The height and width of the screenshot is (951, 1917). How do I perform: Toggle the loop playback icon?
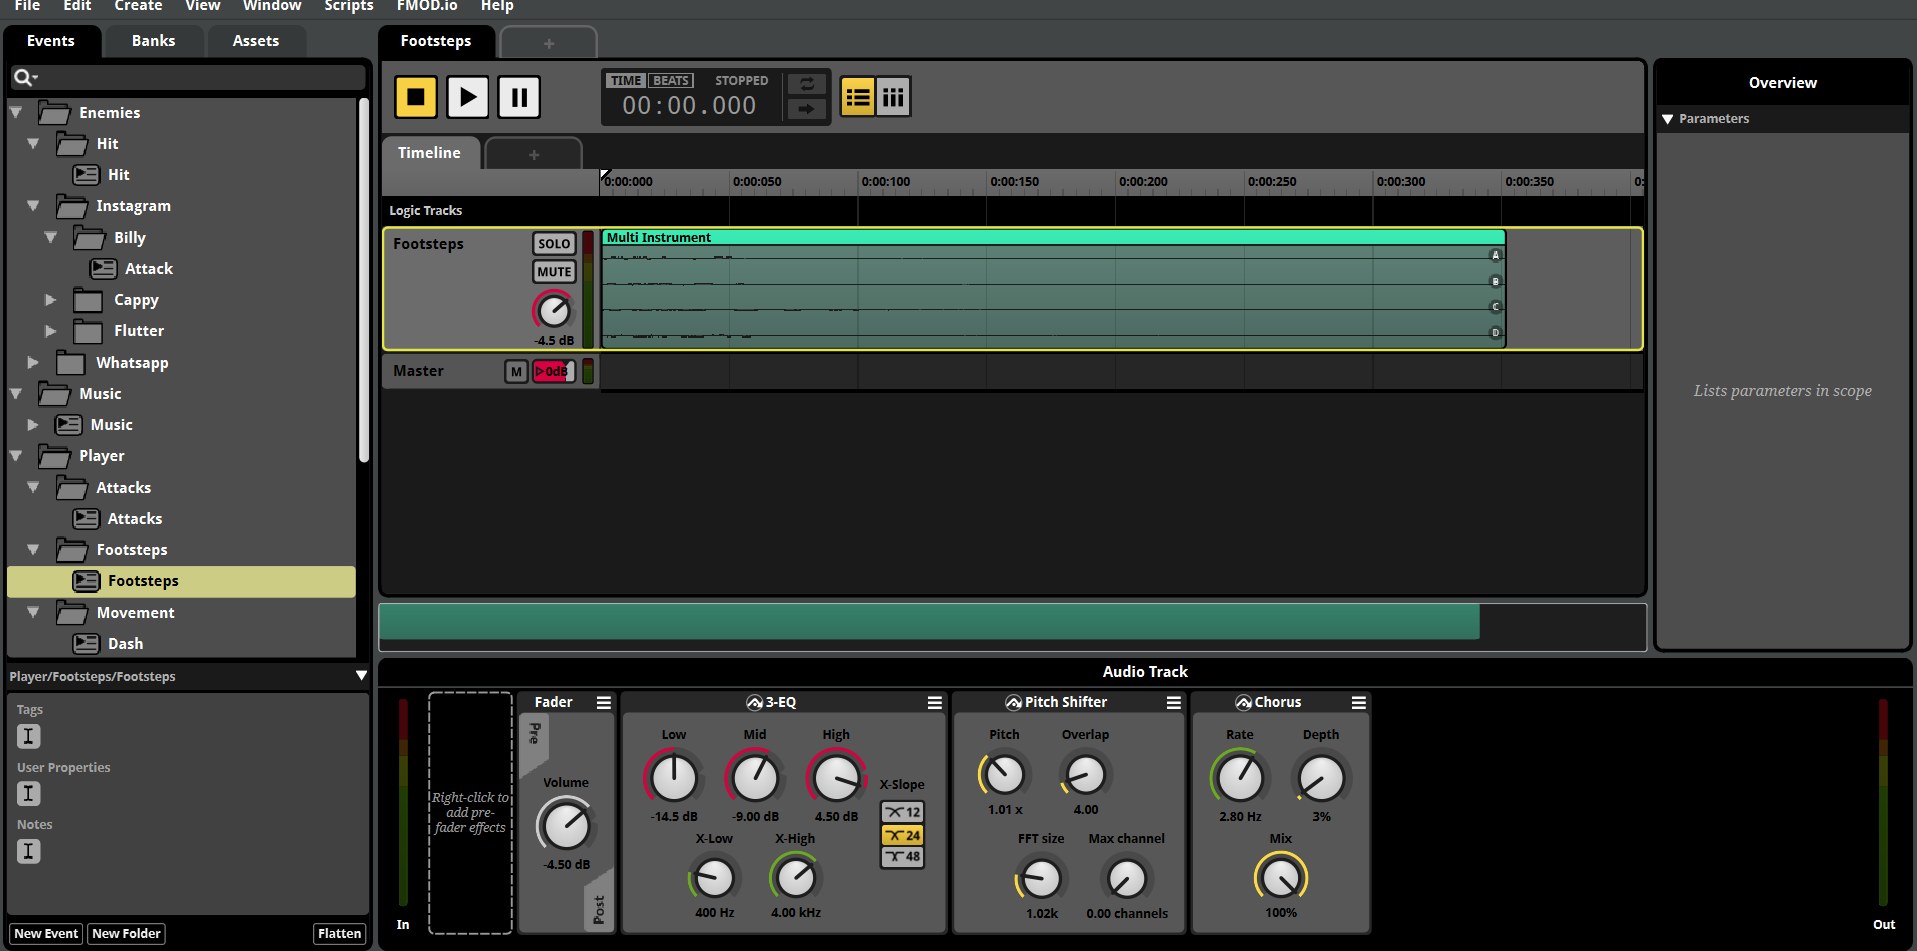pyautogui.click(x=806, y=84)
